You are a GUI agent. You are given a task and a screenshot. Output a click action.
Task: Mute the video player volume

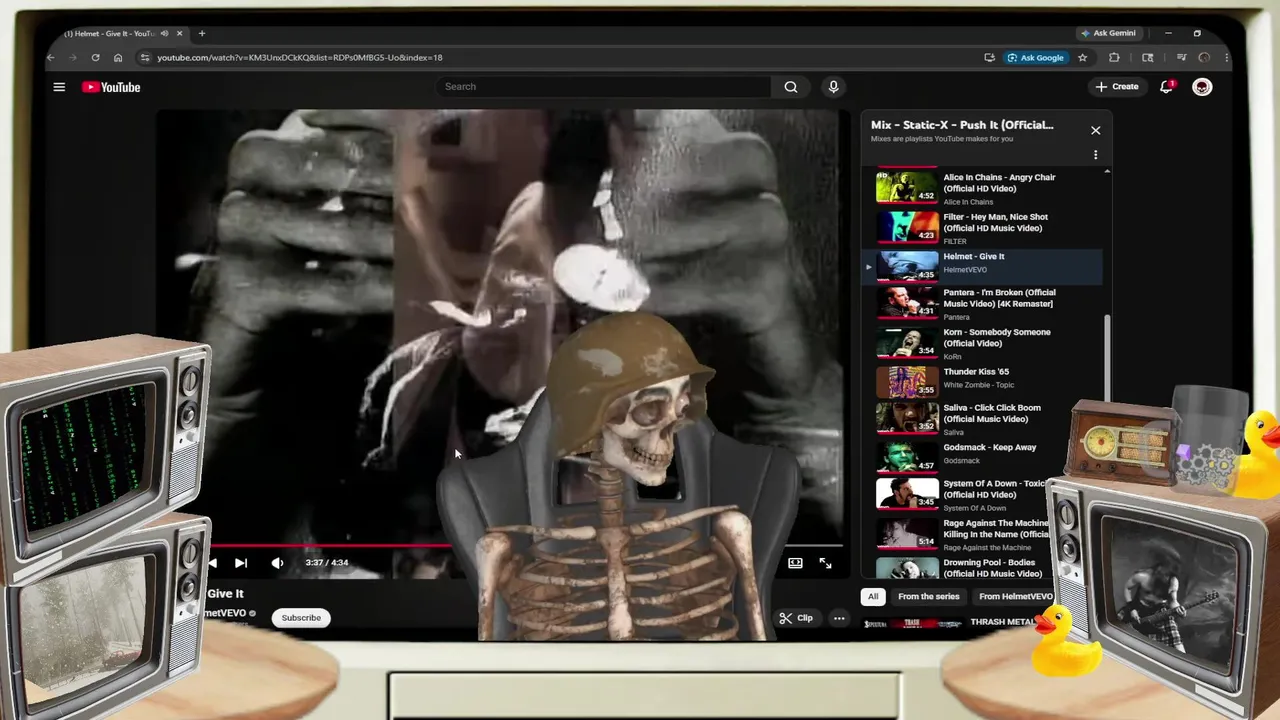[x=277, y=563]
